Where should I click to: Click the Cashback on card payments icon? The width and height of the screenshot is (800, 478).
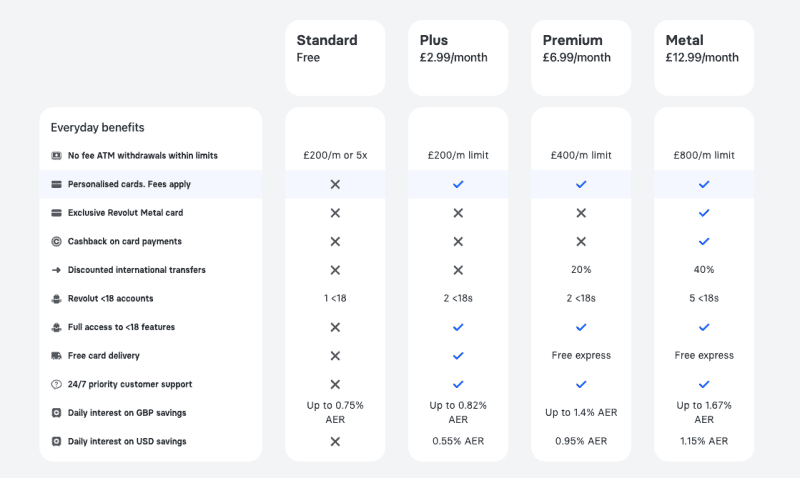pos(57,241)
